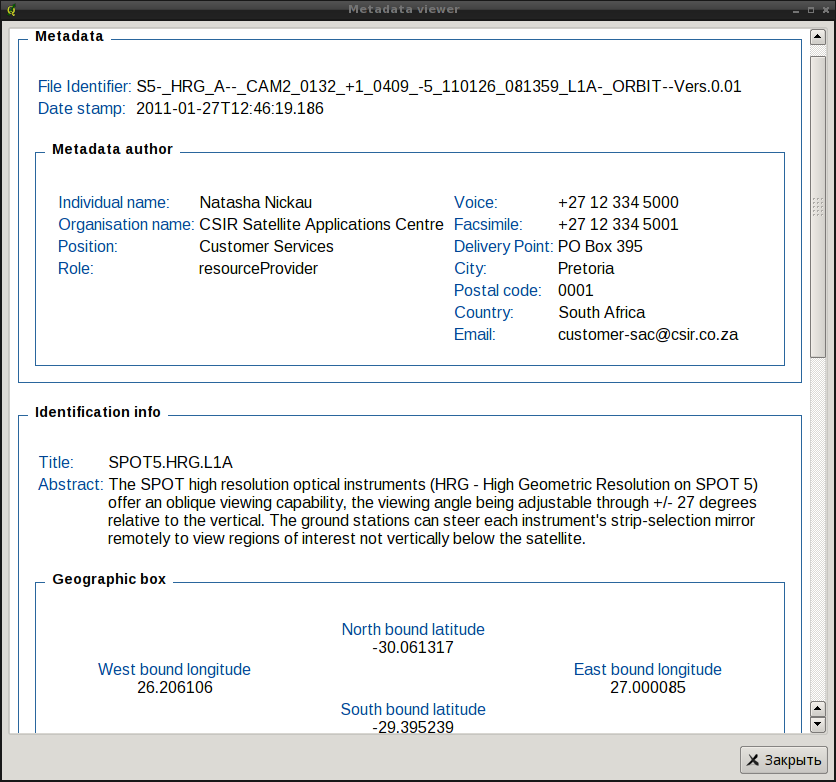This screenshot has height=782, width=836.
Task: Click the bottom scrollbar down arrow
Action: tap(817, 724)
